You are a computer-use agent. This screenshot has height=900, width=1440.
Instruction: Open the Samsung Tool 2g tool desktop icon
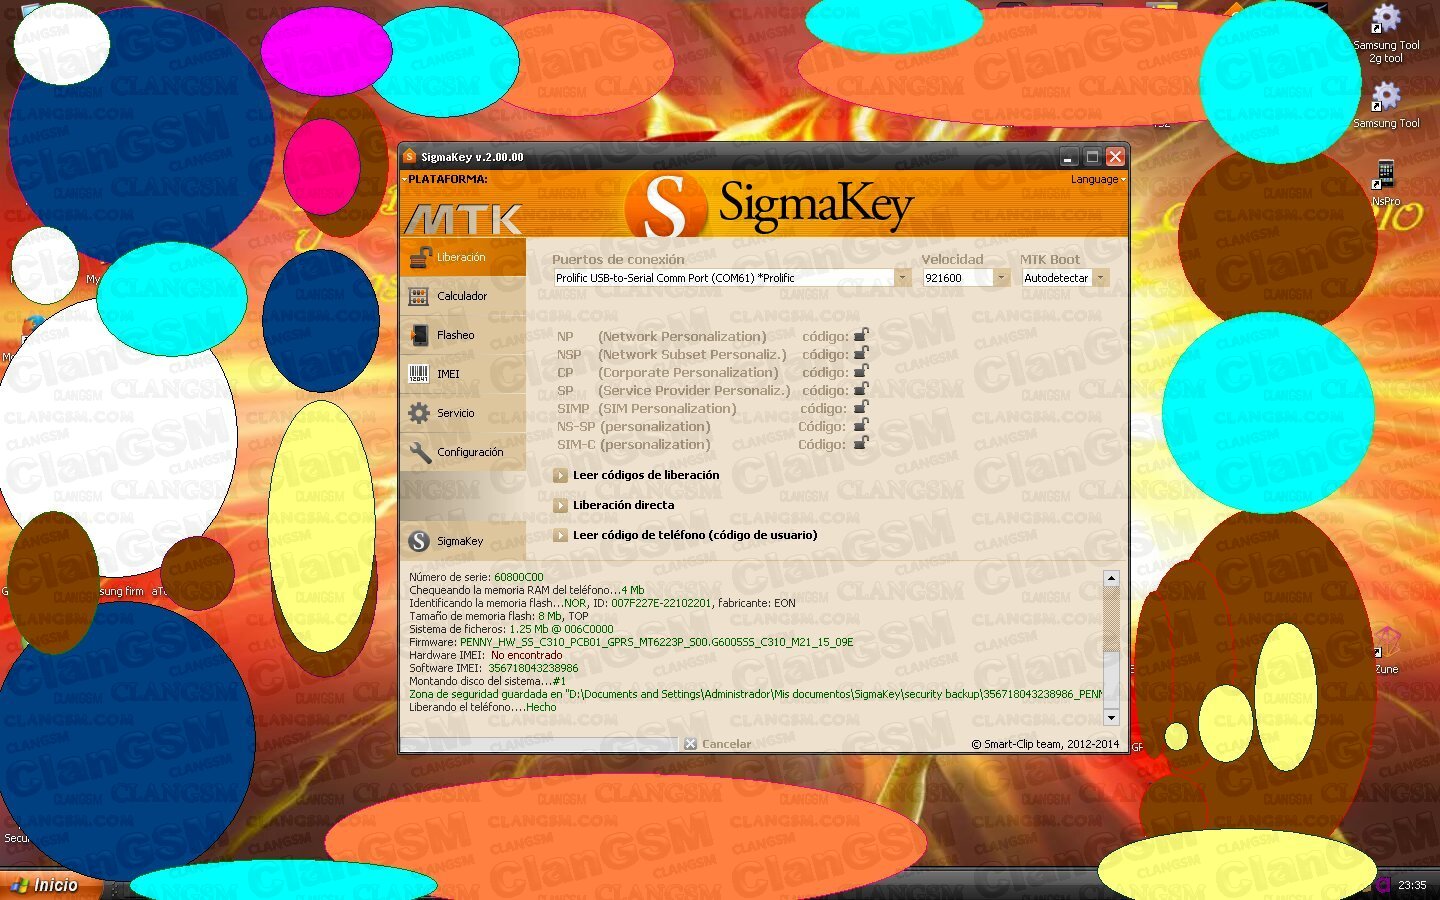(1386, 33)
